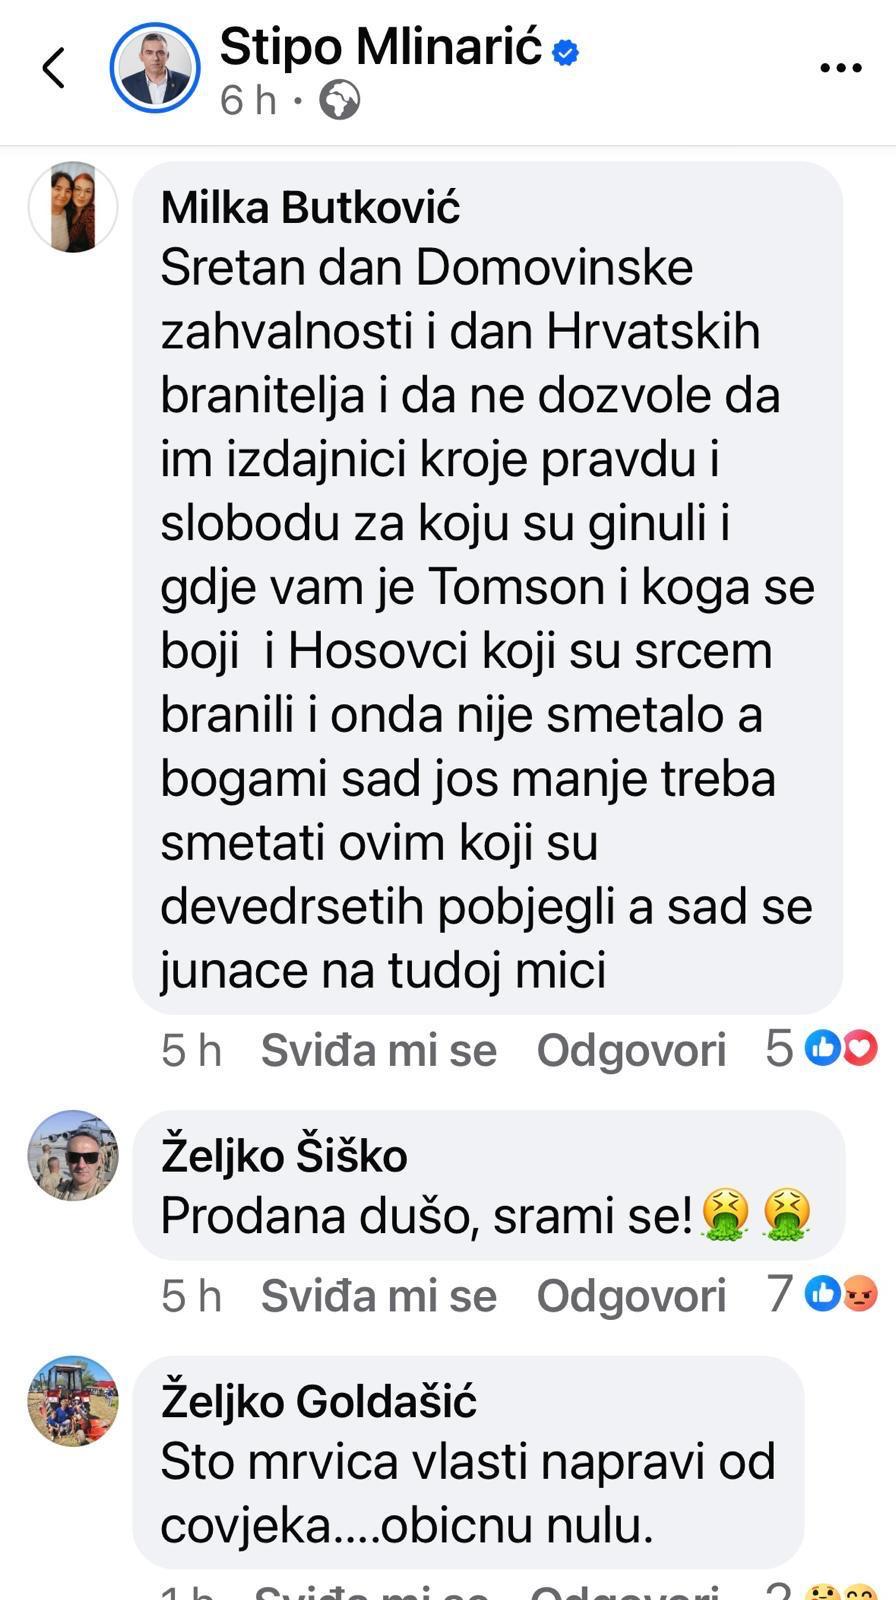896x1600 pixels.
Task: Open Stipo Mlinarić page title
Action: click(381, 47)
